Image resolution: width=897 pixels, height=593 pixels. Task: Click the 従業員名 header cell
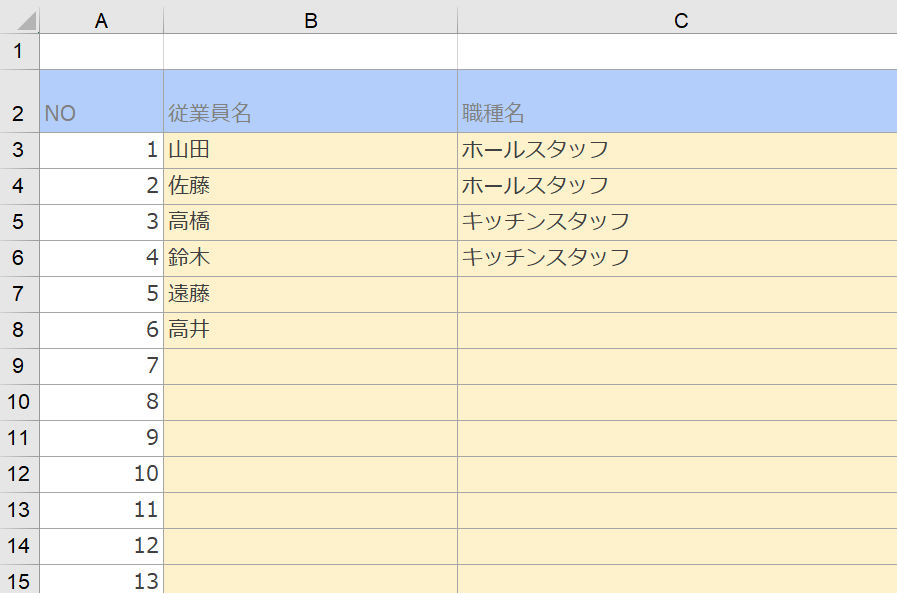(x=311, y=101)
